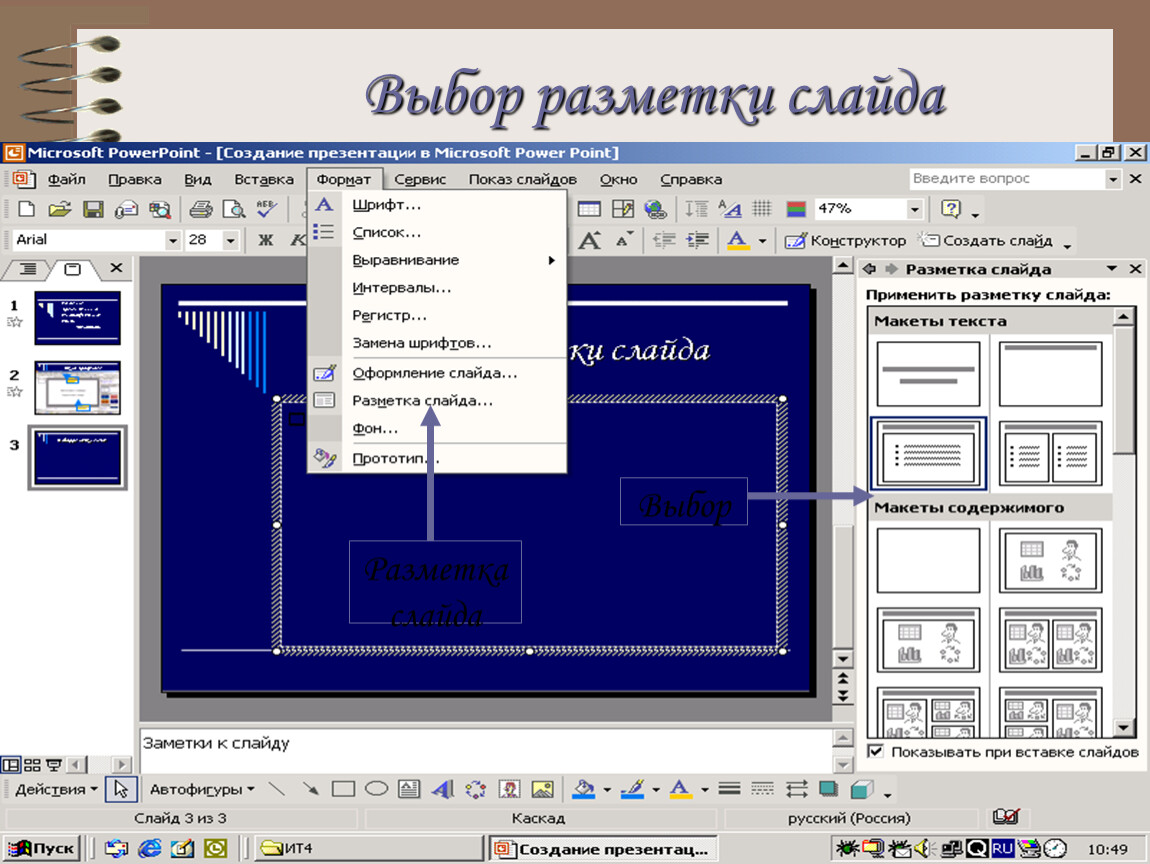
Task: Run the spelling check icon
Action: pyautogui.click(x=266, y=209)
